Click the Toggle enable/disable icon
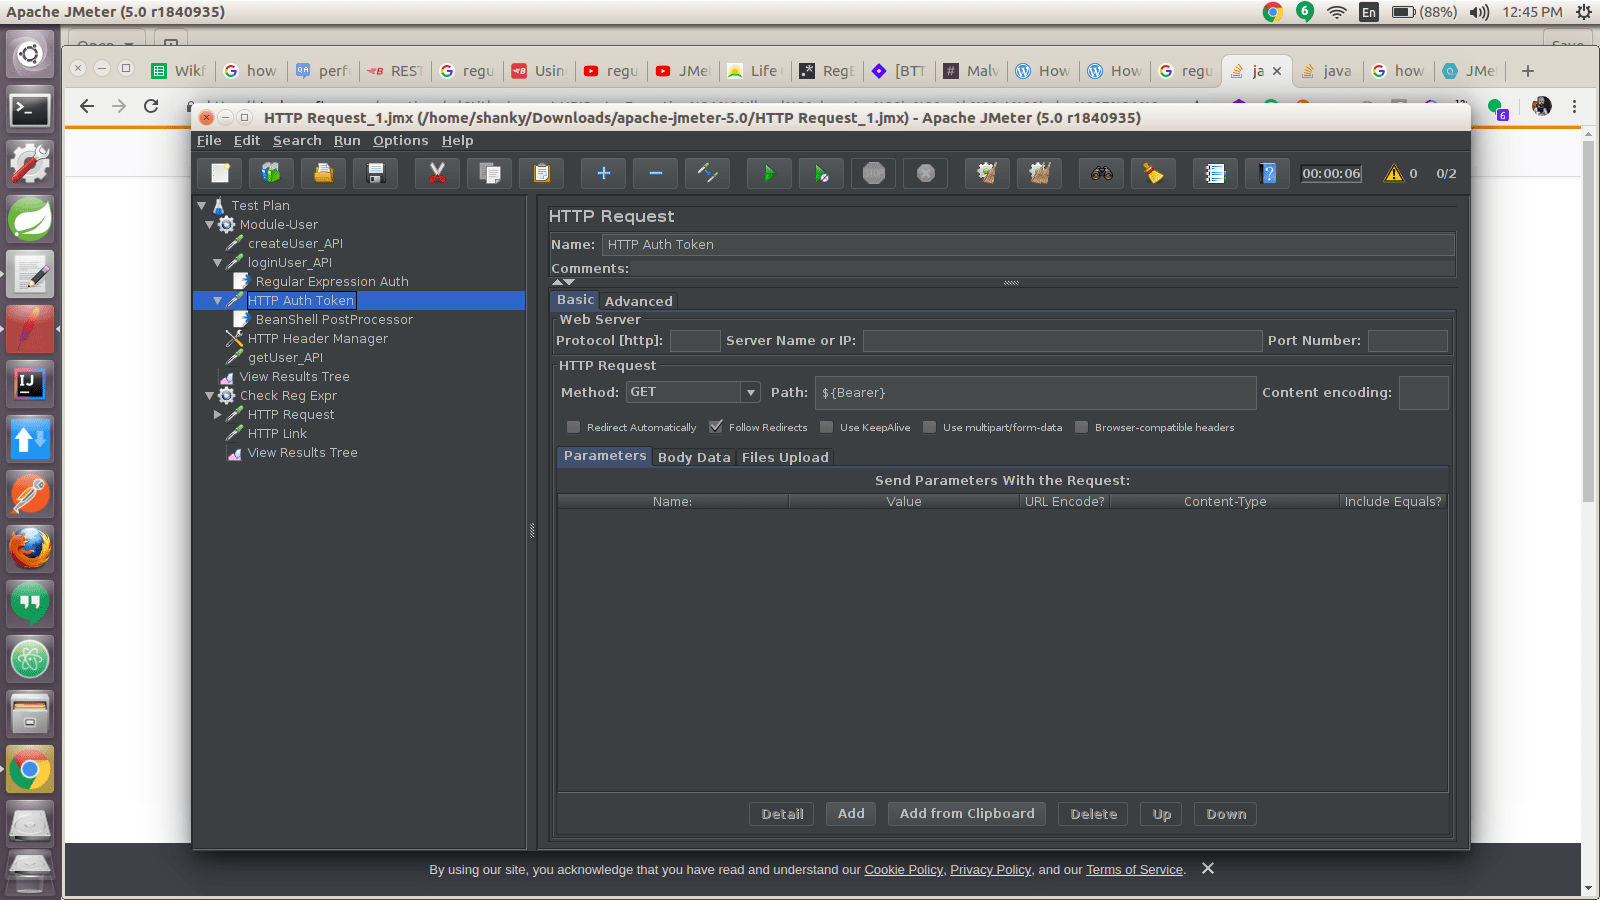This screenshot has width=1600, height=900. [x=708, y=173]
